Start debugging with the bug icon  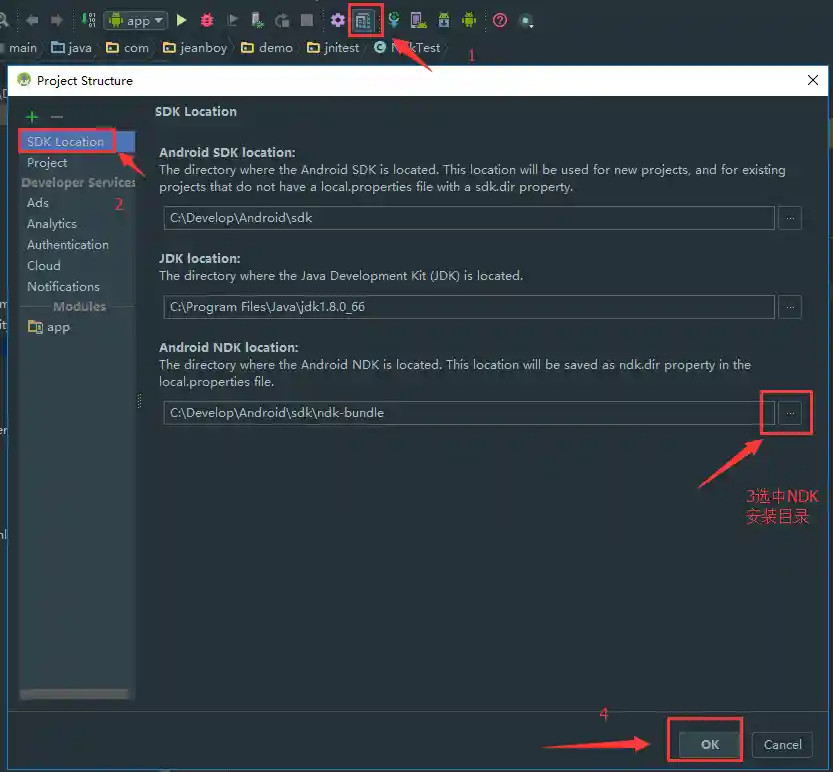(x=207, y=20)
